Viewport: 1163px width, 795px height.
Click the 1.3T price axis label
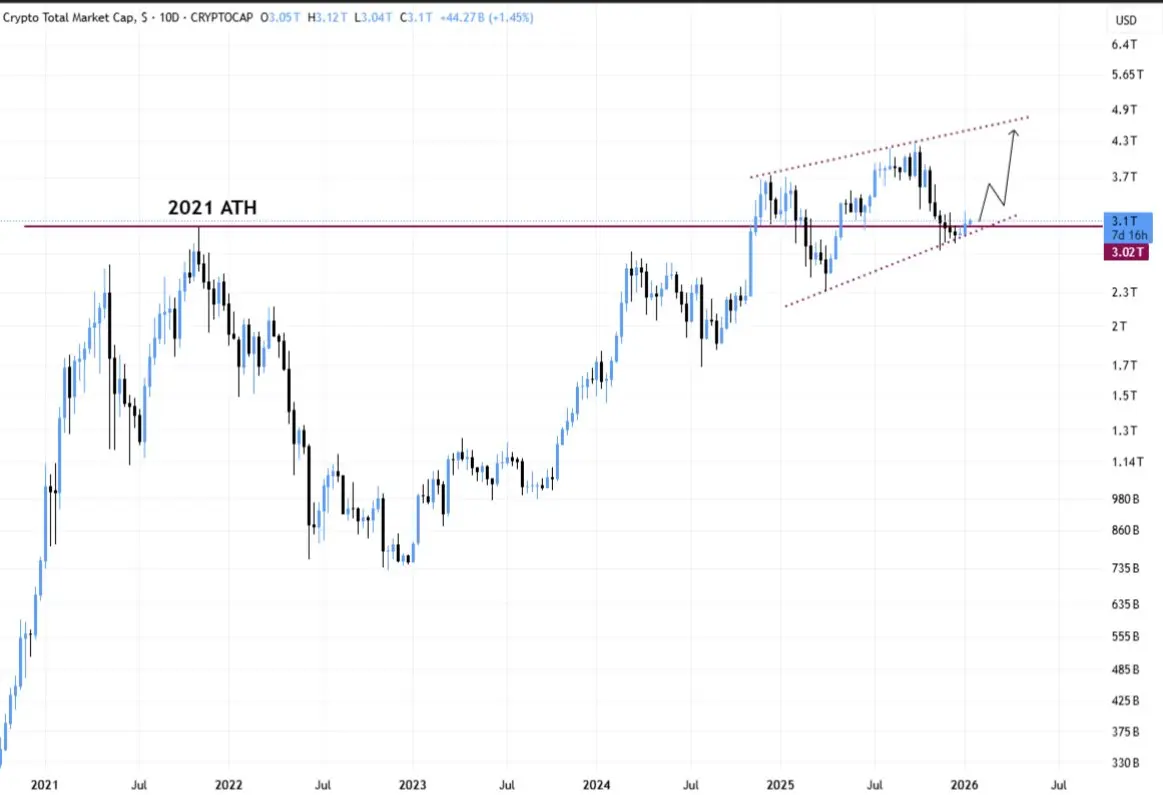coord(1124,431)
